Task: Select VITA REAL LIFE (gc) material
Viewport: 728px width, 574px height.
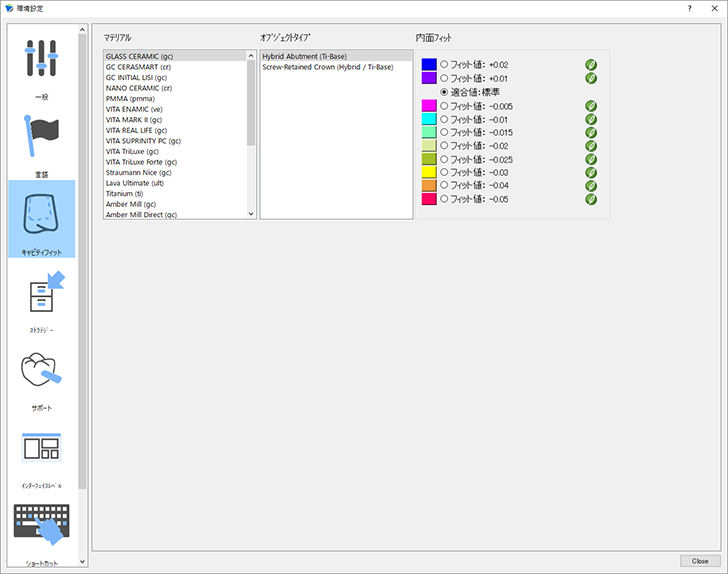Action: [x=175, y=130]
